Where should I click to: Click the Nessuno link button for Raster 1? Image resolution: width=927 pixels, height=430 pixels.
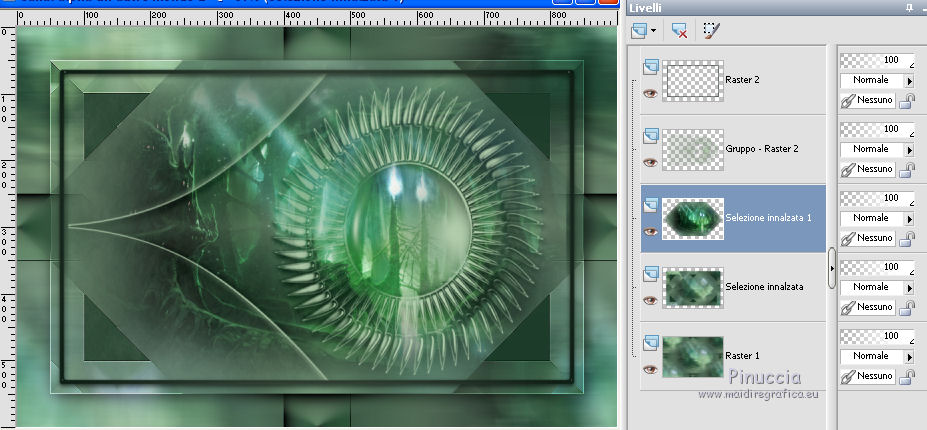point(868,376)
